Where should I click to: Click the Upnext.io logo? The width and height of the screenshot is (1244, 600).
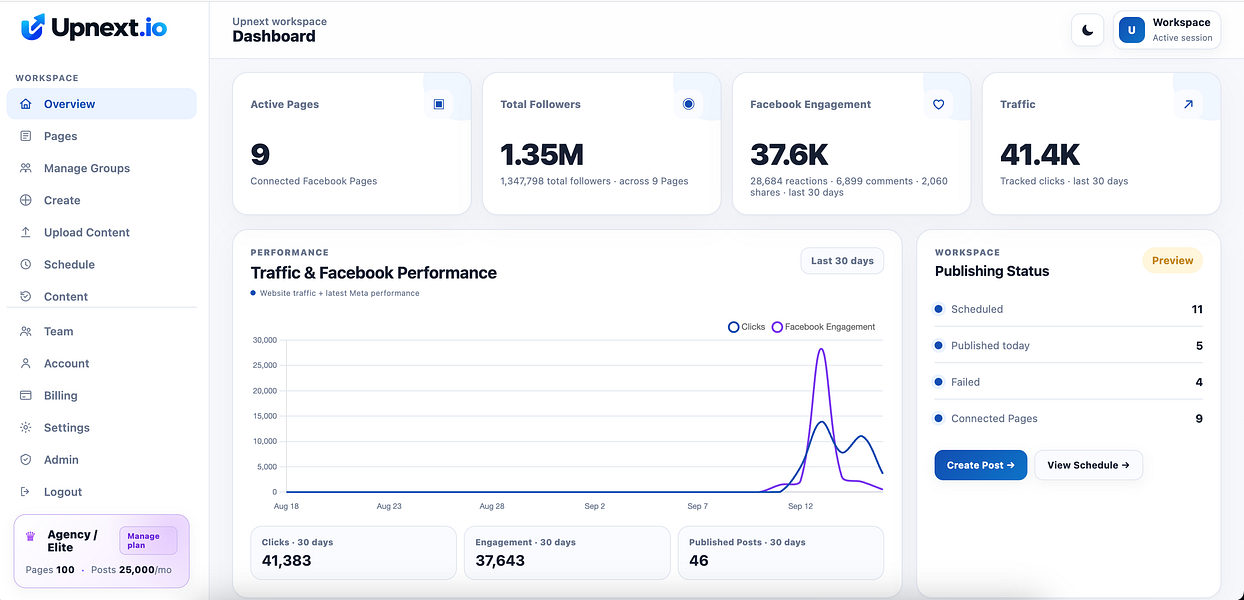point(94,27)
